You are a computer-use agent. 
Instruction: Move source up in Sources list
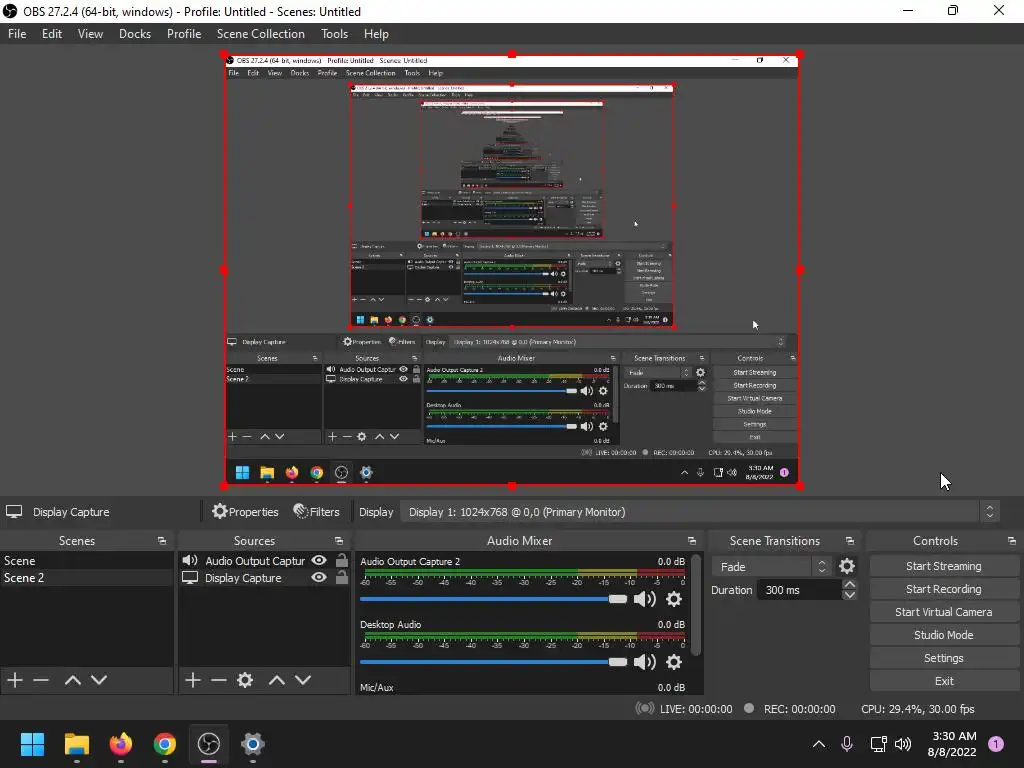[x=277, y=680]
